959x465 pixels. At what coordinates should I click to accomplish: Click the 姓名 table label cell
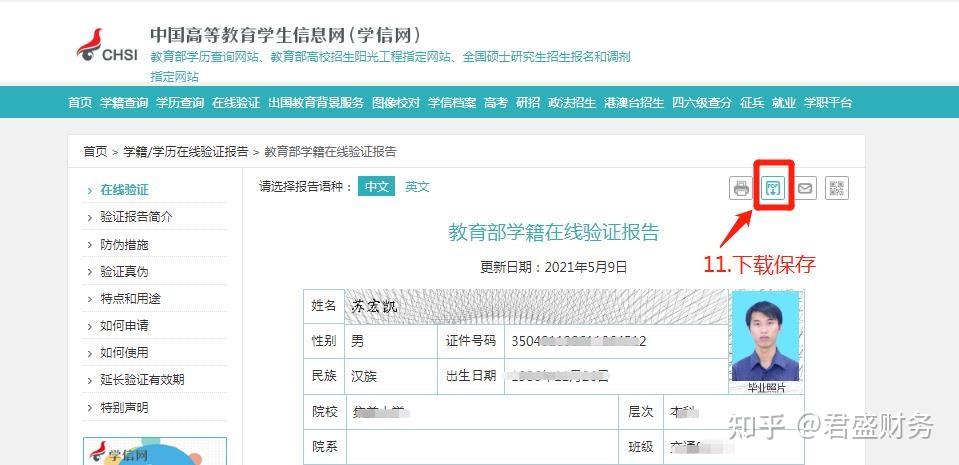pyautogui.click(x=324, y=307)
